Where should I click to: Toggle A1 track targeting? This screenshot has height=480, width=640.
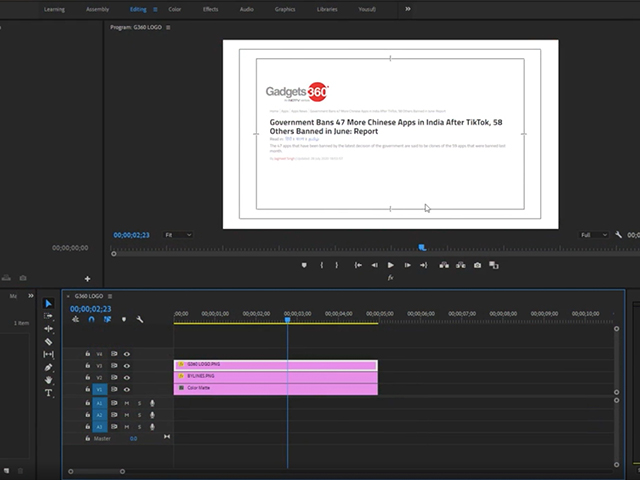(100, 403)
